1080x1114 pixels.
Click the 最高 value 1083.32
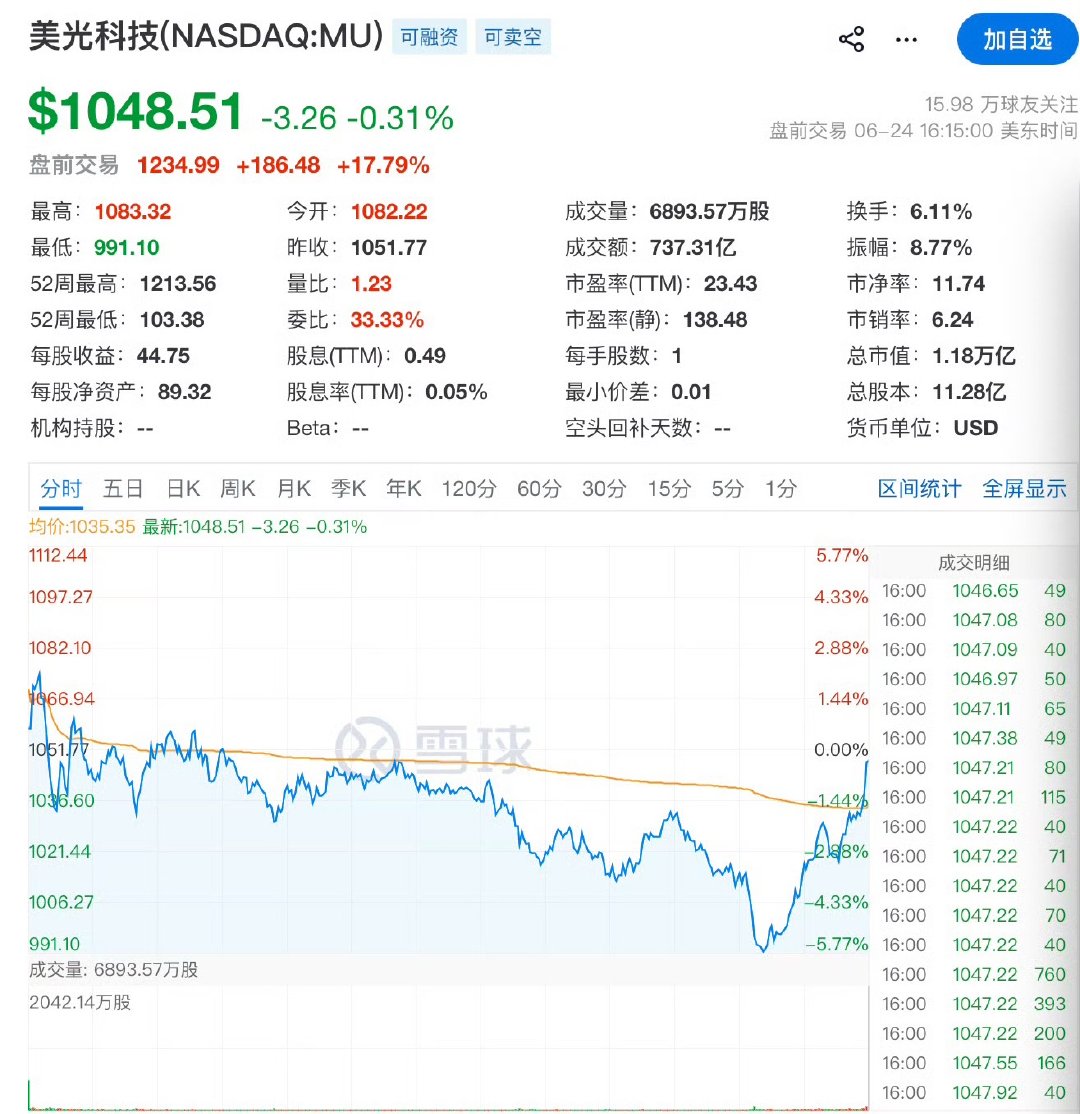tap(133, 212)
